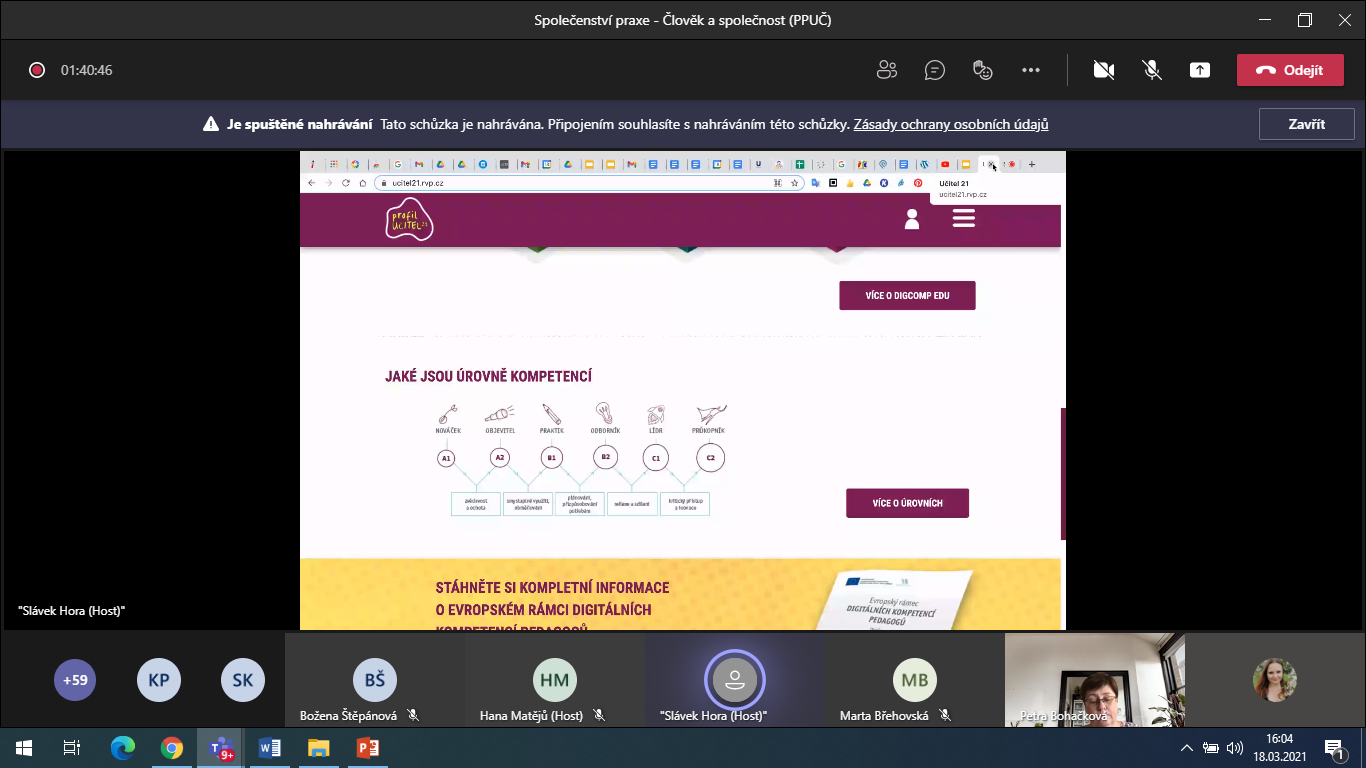Dismiss the recording banner with Zavřít
1366x768 pixels.
[x=1306, y=124]
